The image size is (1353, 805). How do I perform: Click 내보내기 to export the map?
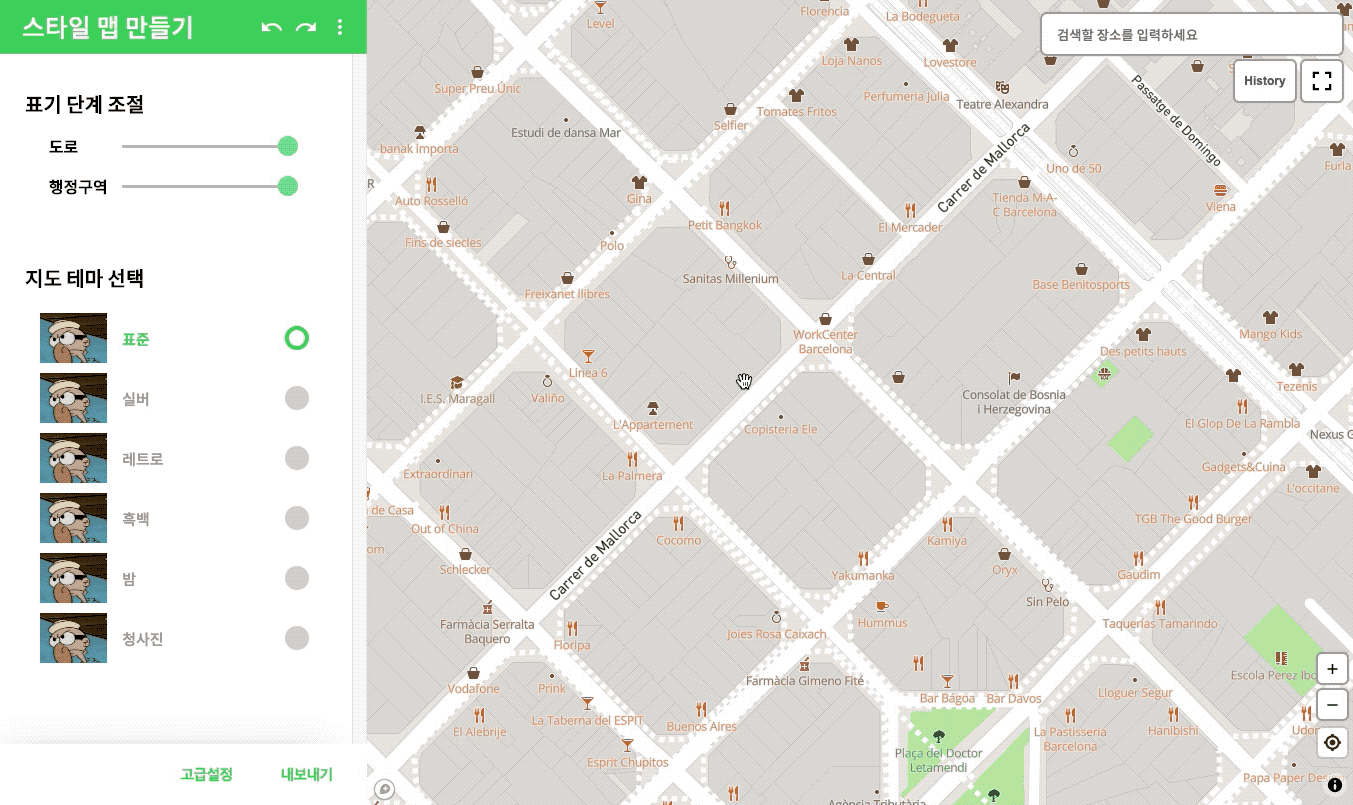coord(307,774)
